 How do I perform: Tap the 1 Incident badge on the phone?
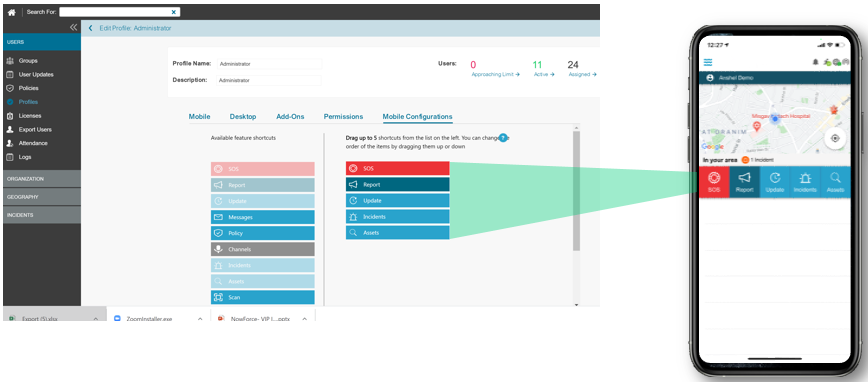(x=758, y=160)
